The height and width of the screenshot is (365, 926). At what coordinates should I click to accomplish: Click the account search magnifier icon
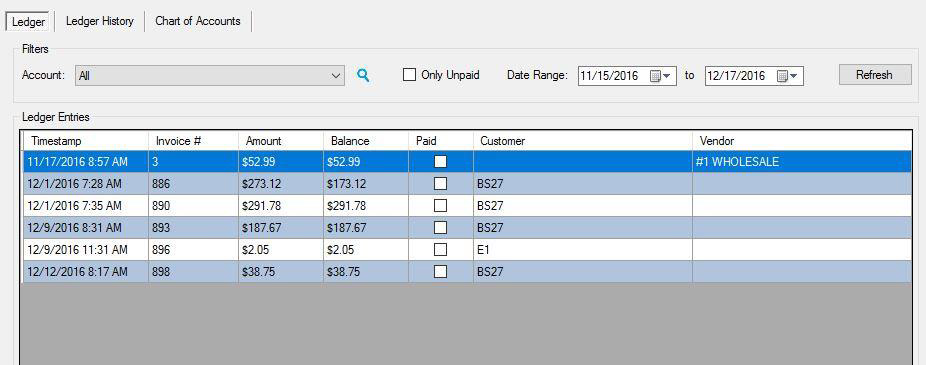[363, 76]
